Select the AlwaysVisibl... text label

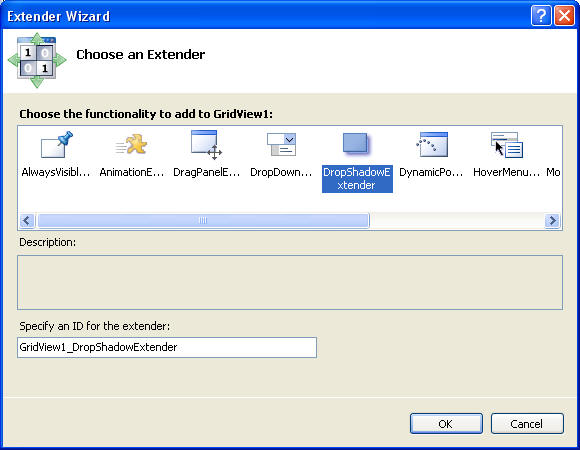56,172
